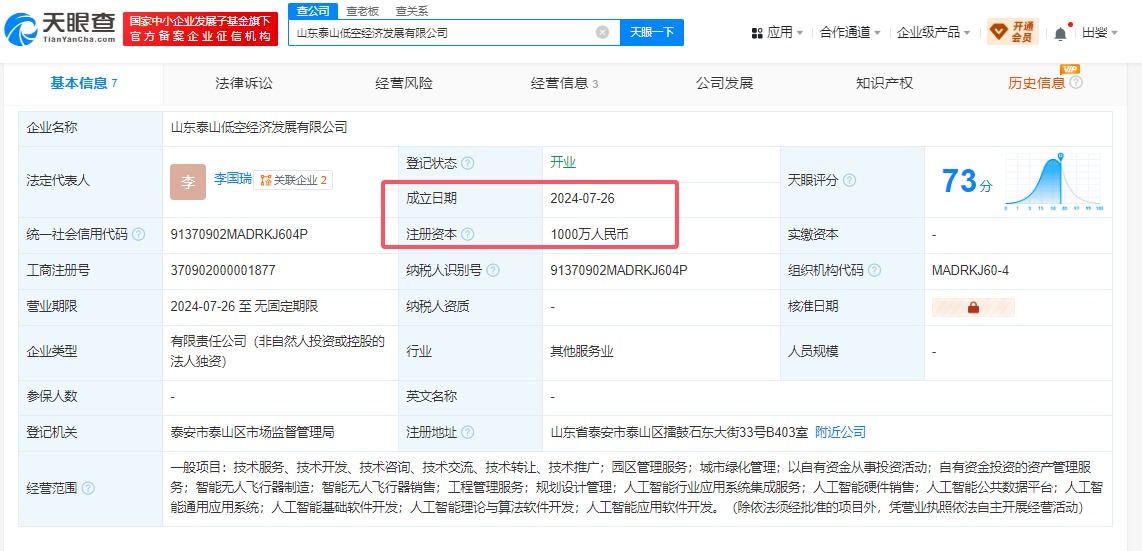The width and height of the screenshot is (1142, 551).
Task: Clear the search box with the X icon
Action: (x=602, y=32)
